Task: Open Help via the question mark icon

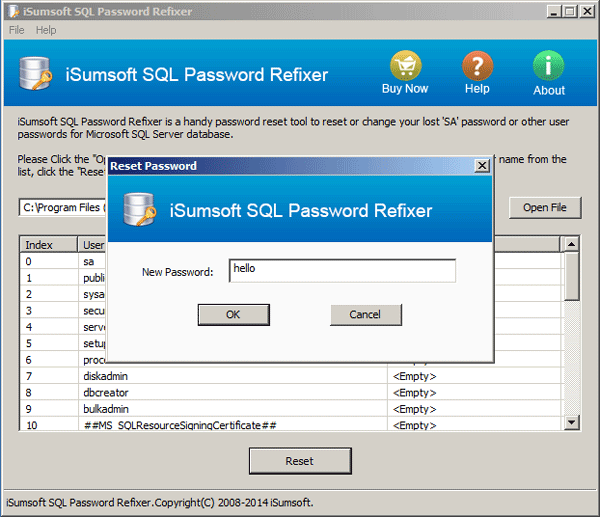Action: click(x=477, y=65)
